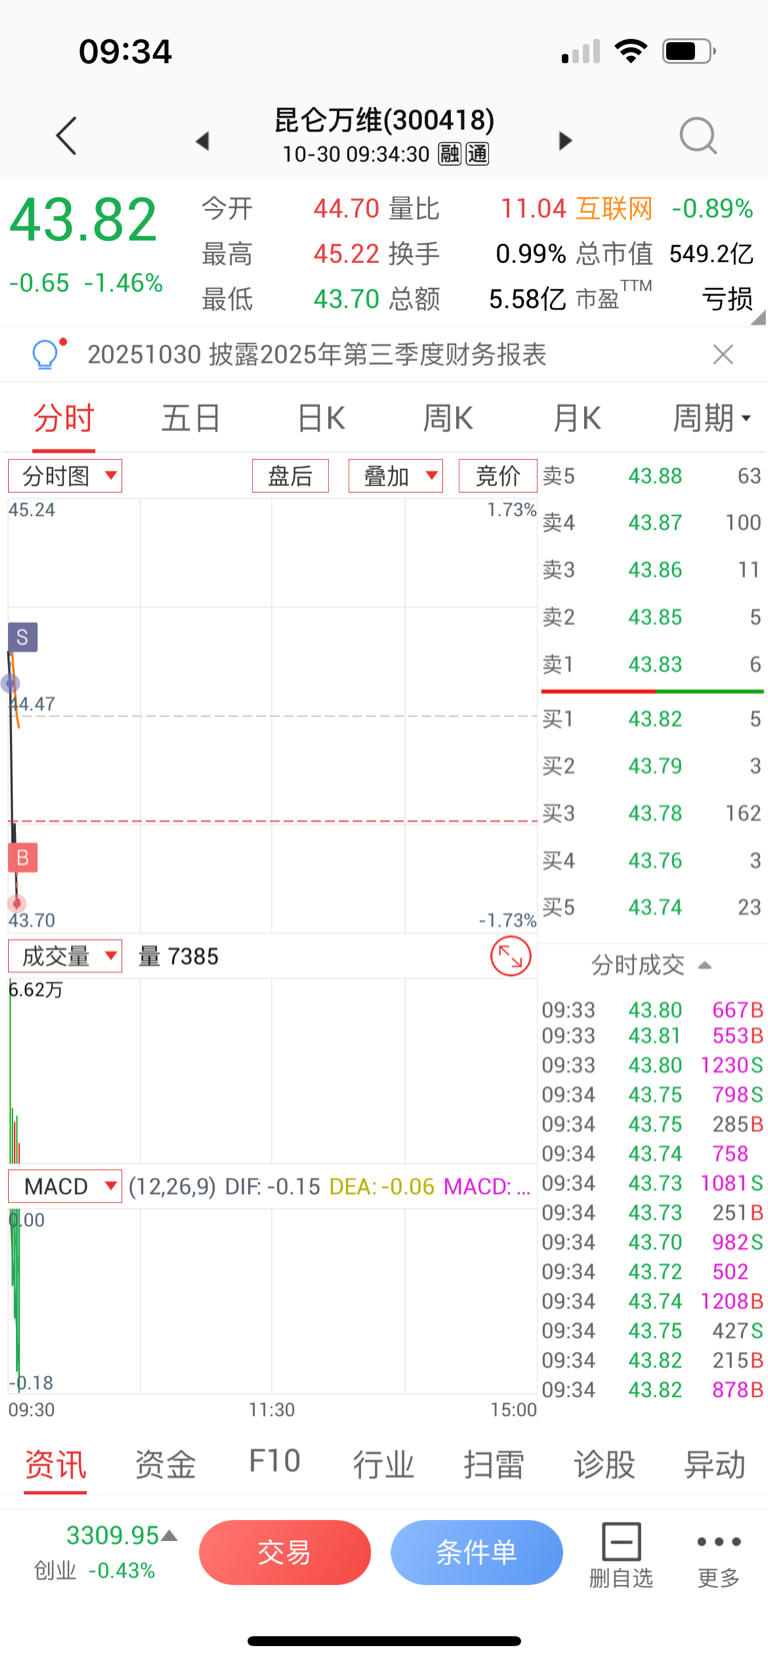Image resolution: width=768 pixels, height=1663 pixels.
Task: Expand quote details corner triangle
Action: click(759, 318)
